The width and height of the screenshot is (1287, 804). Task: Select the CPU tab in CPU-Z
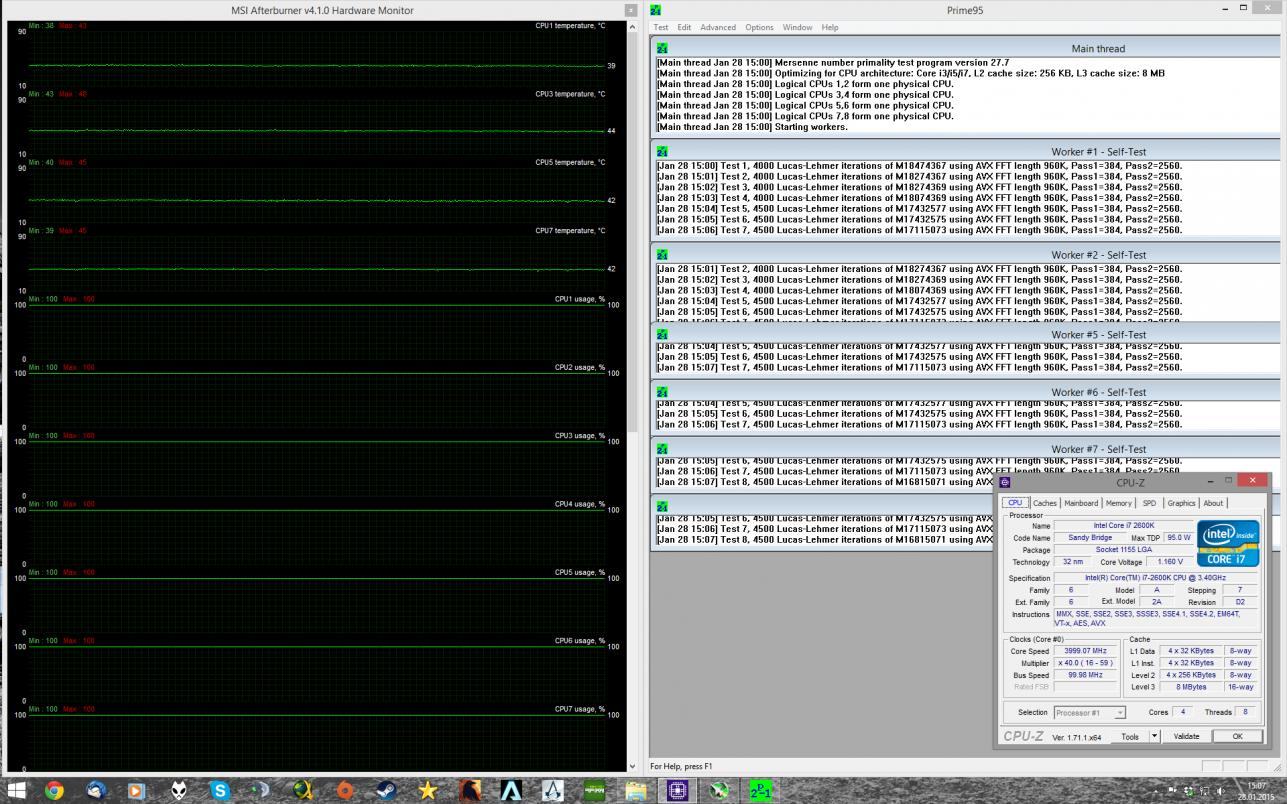(x=1015, y=503)
